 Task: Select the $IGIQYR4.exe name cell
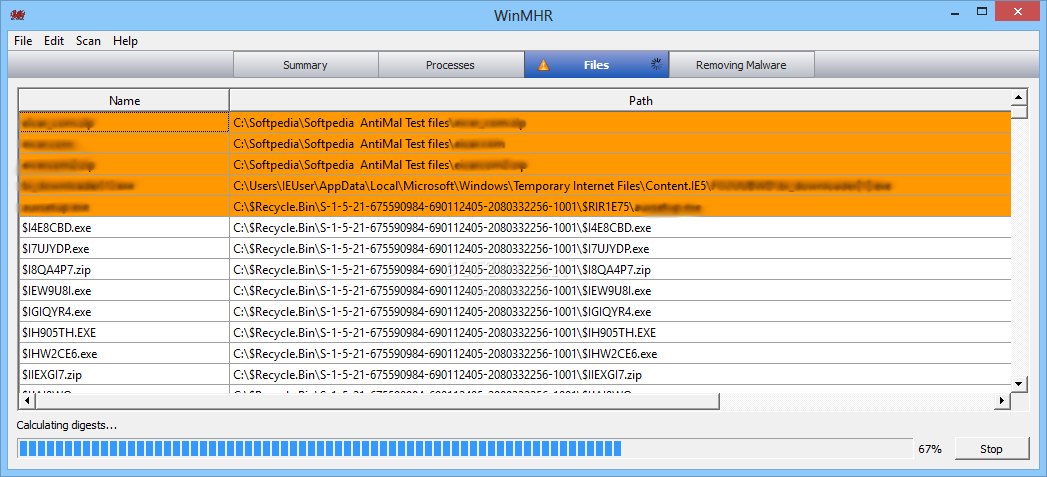click(x=124, y=311)
